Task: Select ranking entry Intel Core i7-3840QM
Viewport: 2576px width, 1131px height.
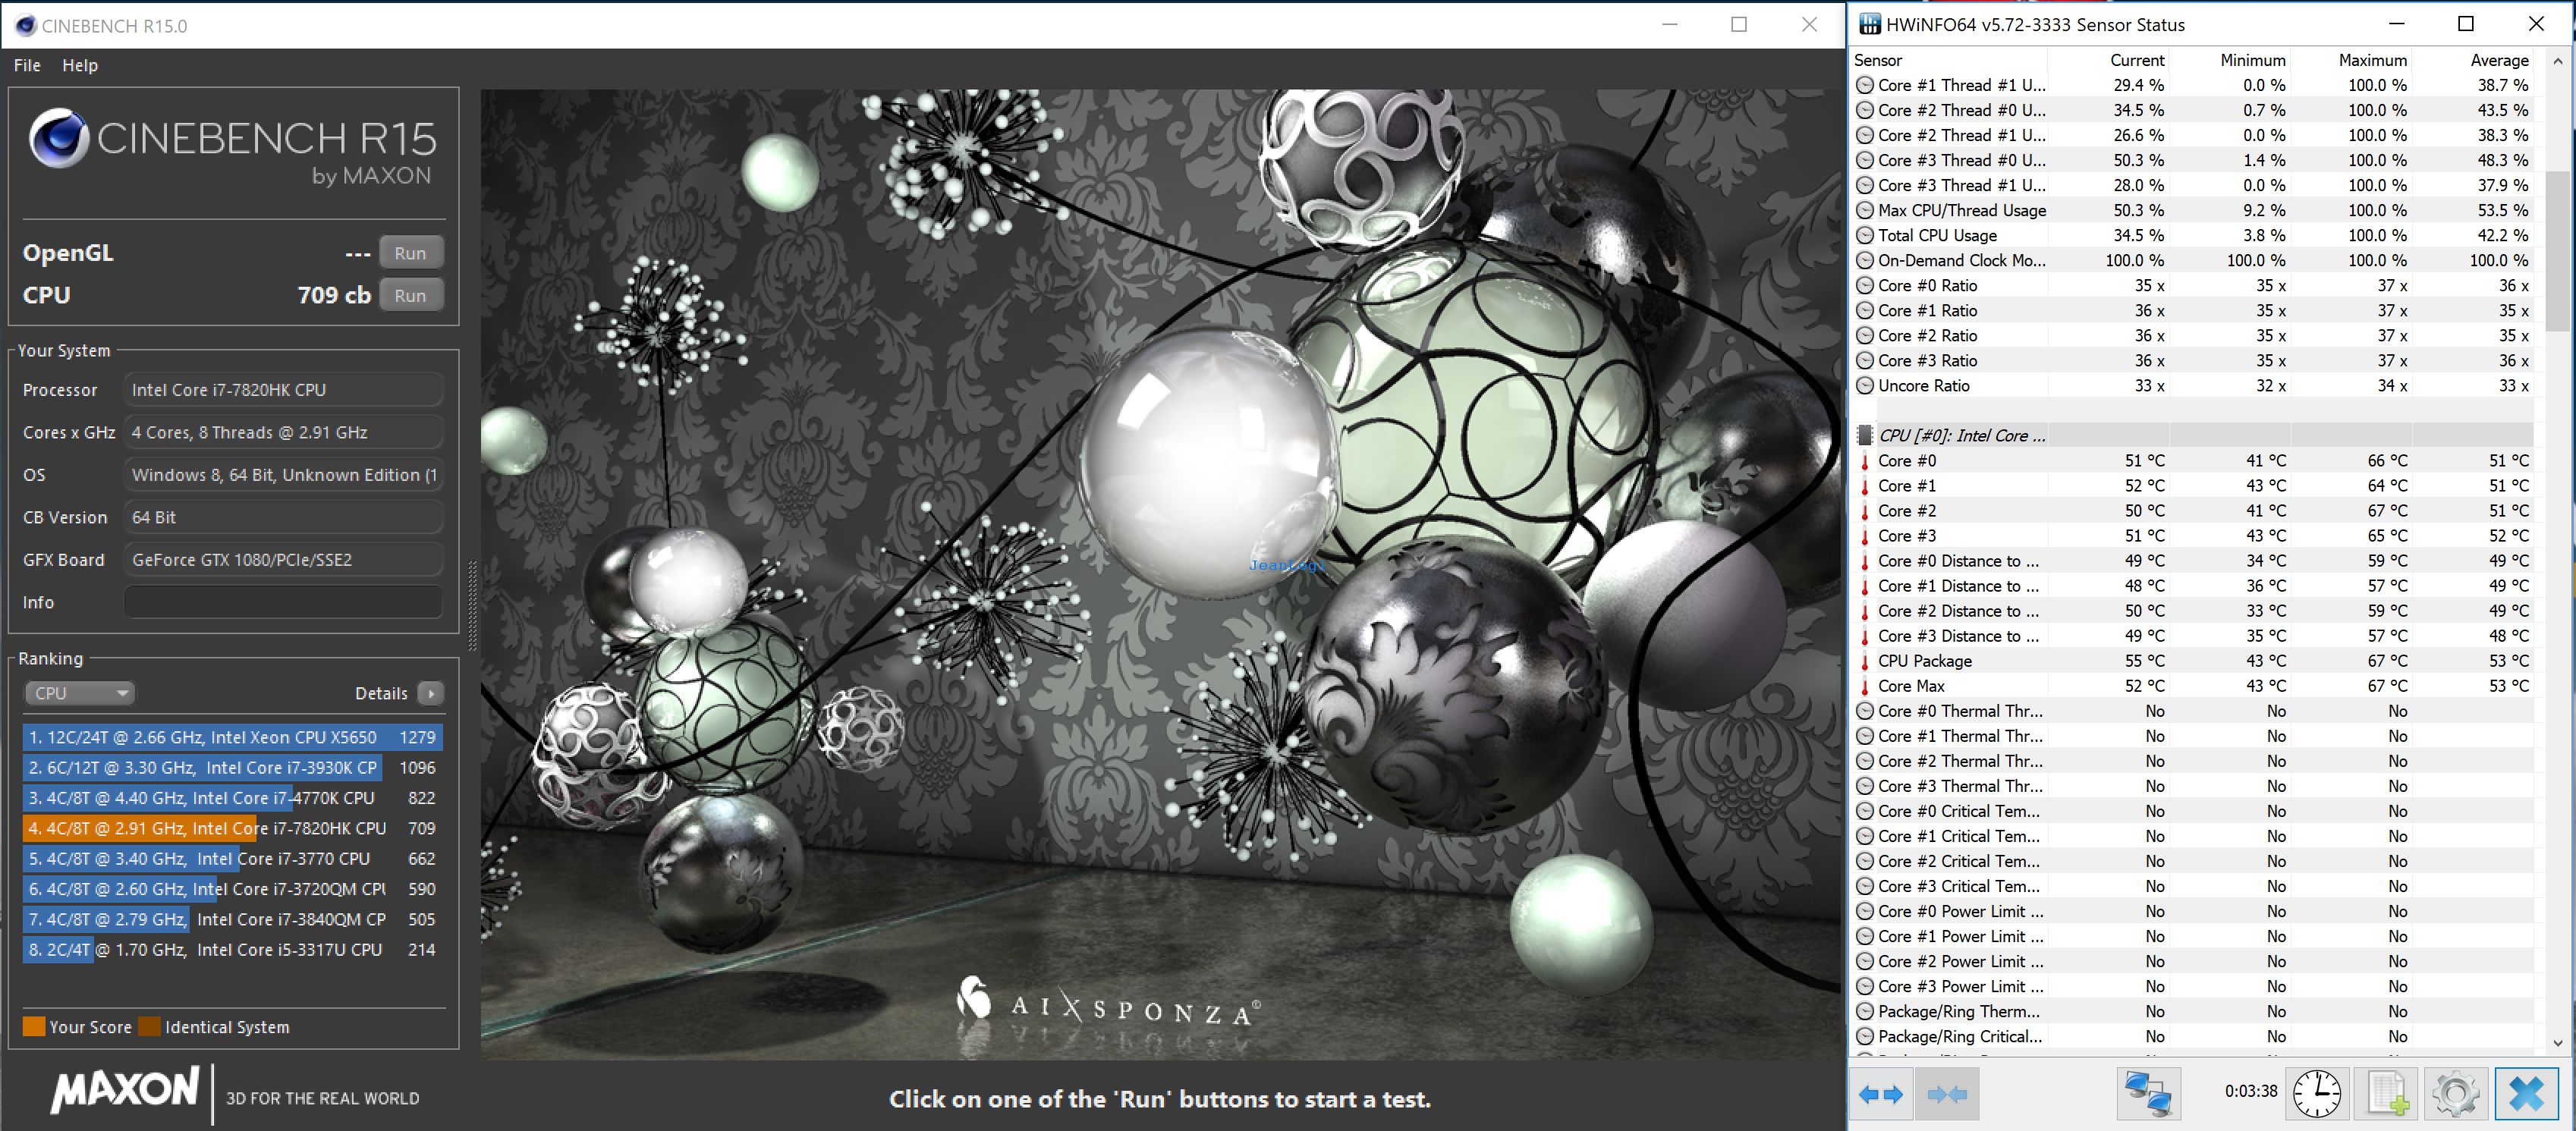Action: point(232,919)
